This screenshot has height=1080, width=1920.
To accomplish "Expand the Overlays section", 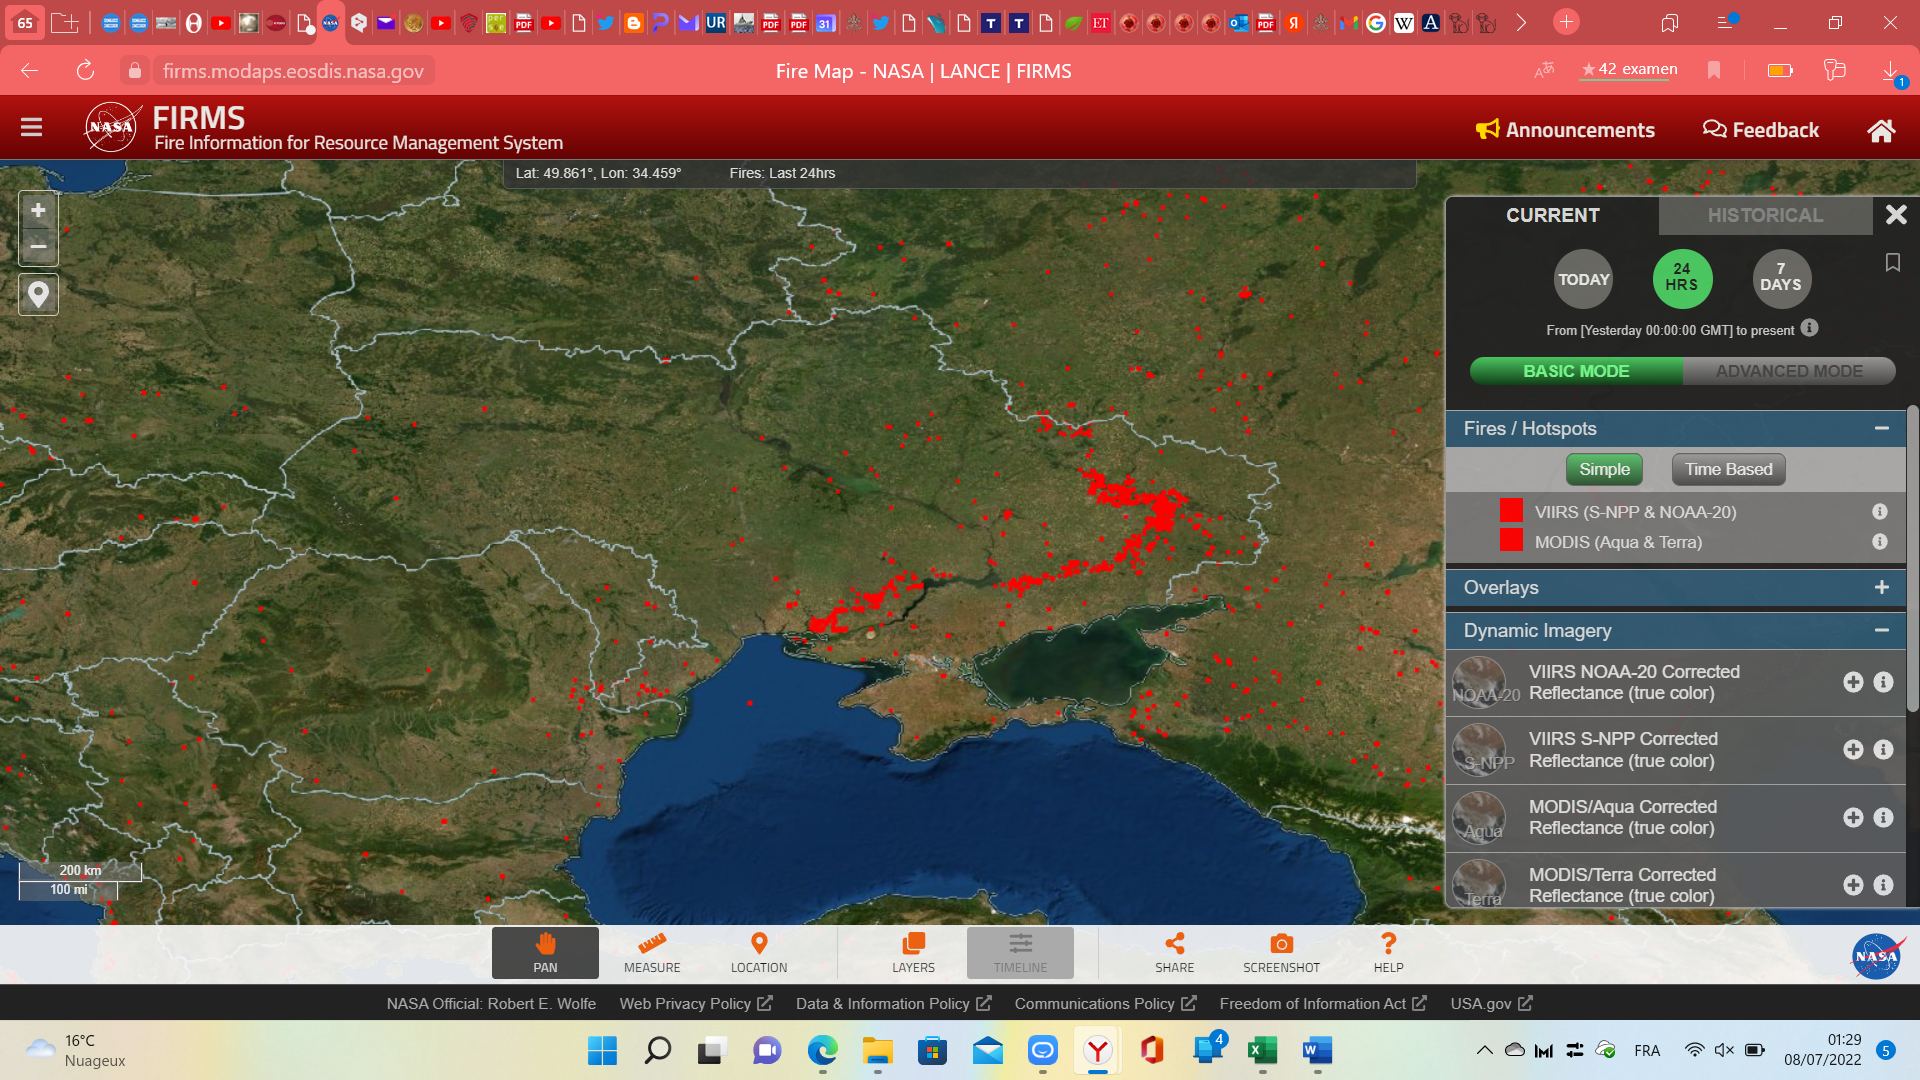I will [1881, 588].
